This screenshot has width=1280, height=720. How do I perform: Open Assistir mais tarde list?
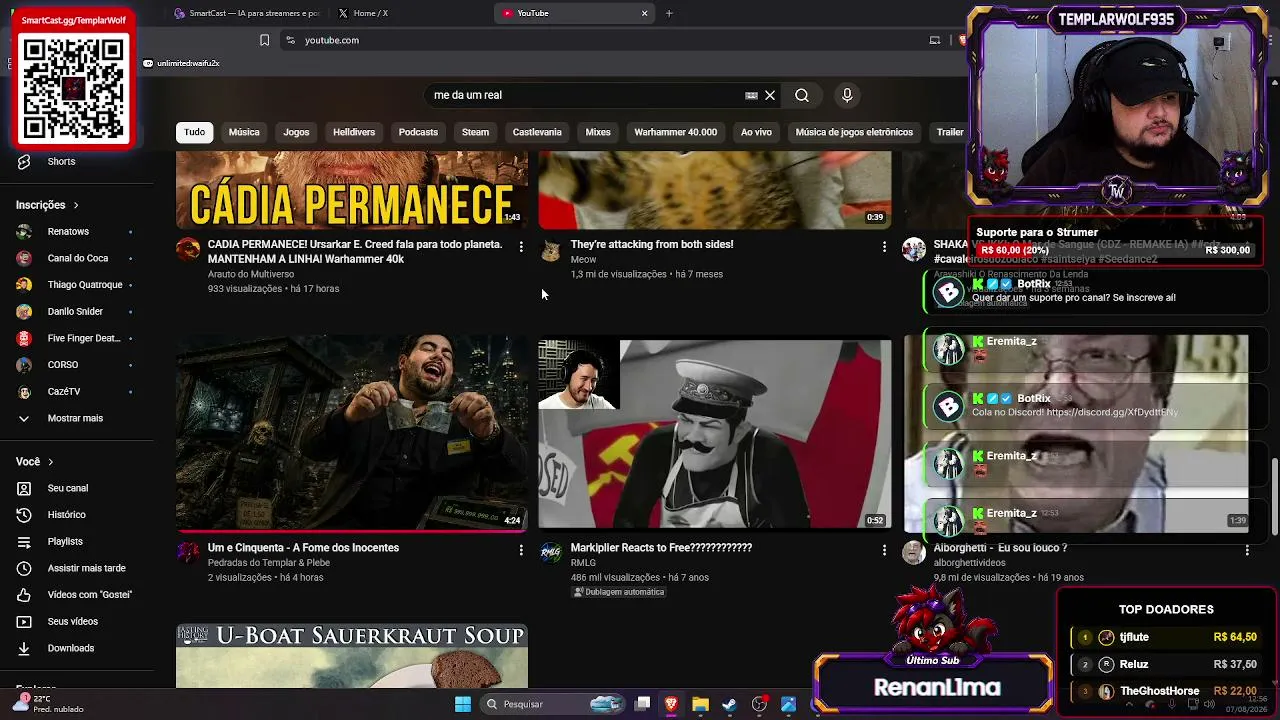76,568
